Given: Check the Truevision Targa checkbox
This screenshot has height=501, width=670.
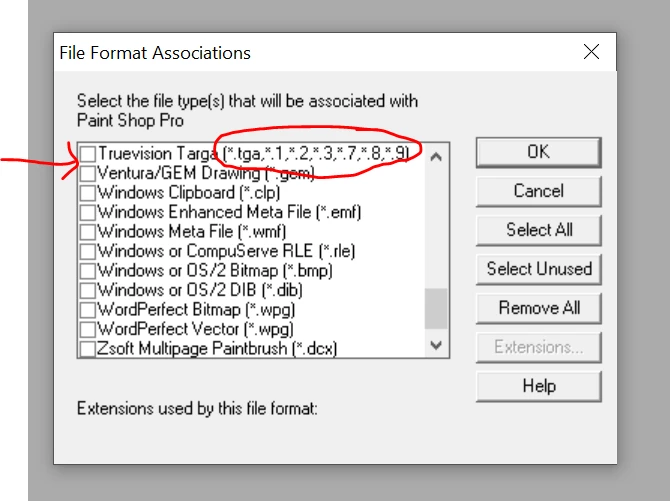Looking at the screenshot, I should tap(88, 154).
